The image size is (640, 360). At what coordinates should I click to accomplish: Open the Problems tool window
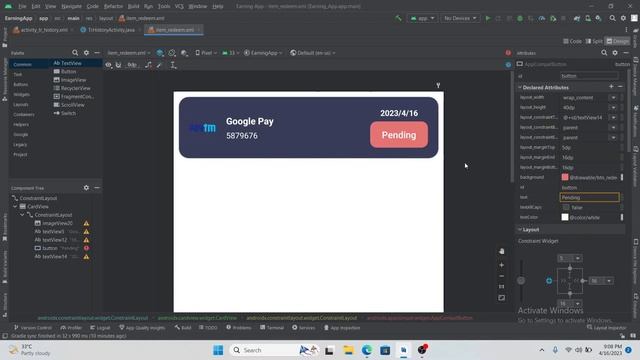tap(239, 328)
